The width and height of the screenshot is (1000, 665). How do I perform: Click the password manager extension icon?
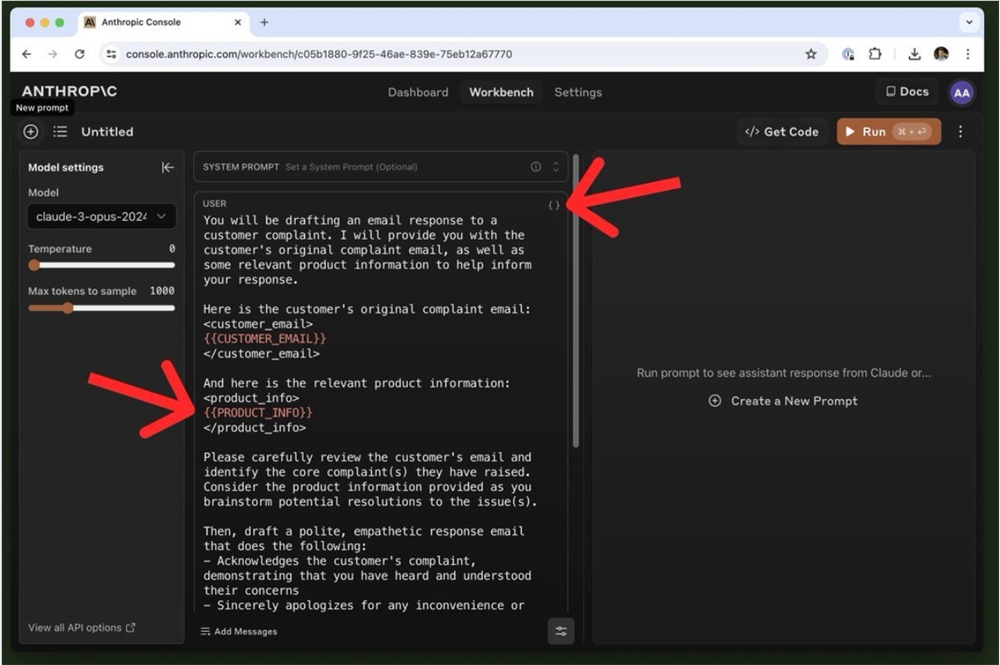point(848,54)
